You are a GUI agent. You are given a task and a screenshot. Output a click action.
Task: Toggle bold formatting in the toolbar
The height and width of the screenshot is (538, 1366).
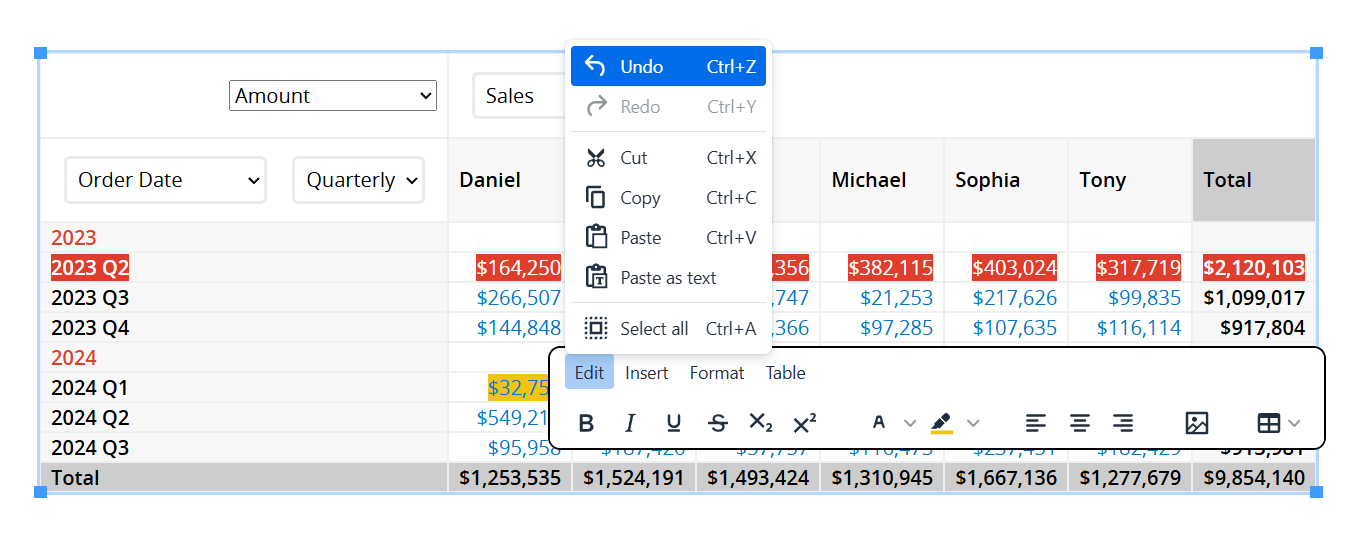[x=586, y=423]
